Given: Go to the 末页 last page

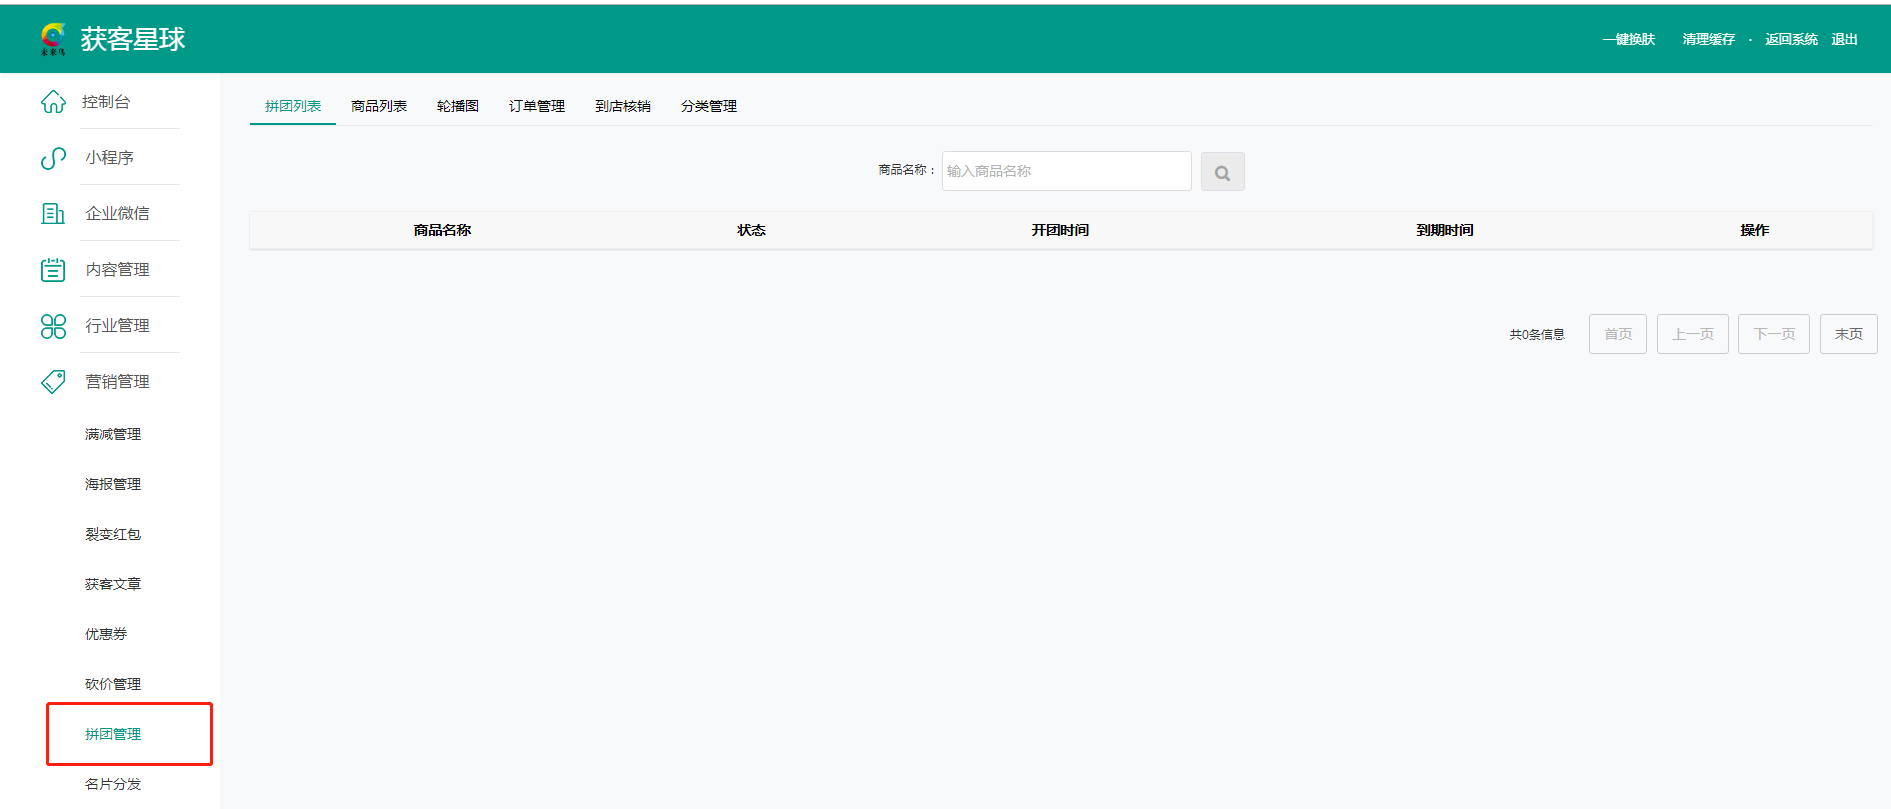Looking at the screenshot, I should [1848, 334].
